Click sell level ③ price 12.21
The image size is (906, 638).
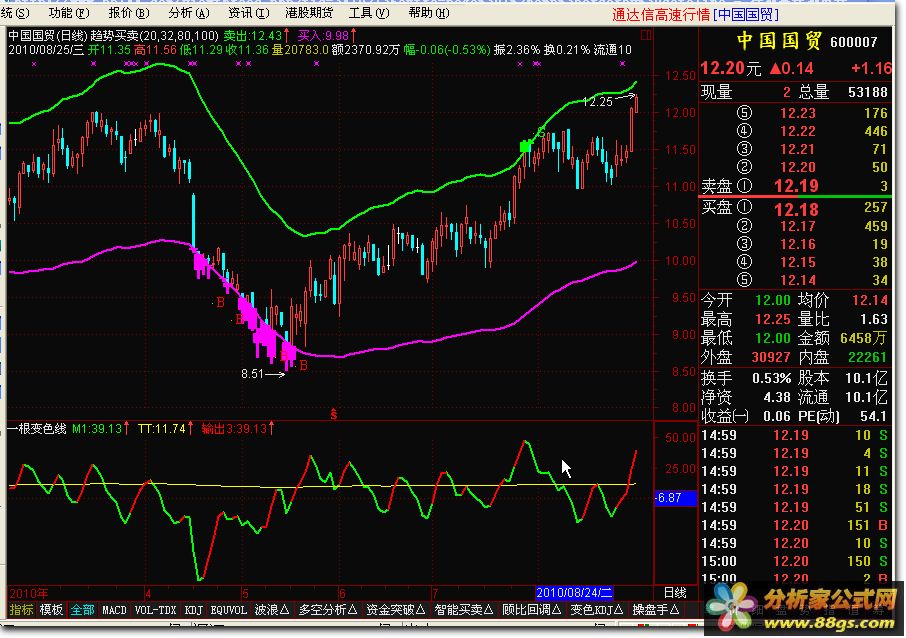pos(797,149)
